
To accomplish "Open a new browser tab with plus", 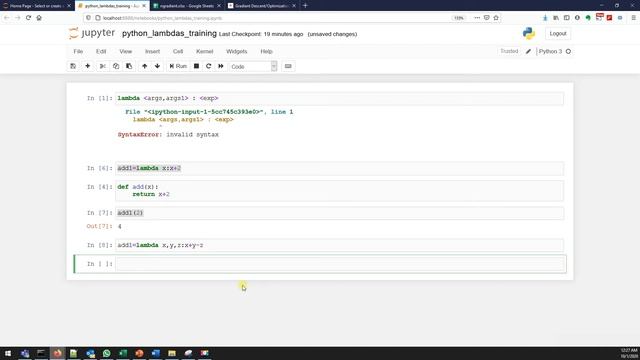I will point(305,6).
